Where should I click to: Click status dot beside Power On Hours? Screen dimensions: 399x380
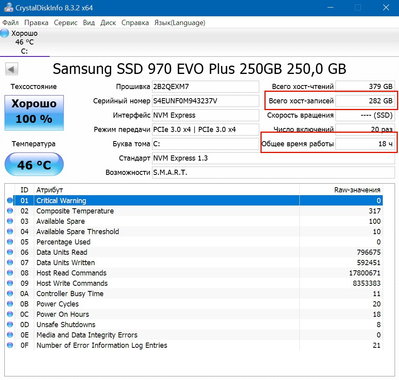tap(10, 314)
